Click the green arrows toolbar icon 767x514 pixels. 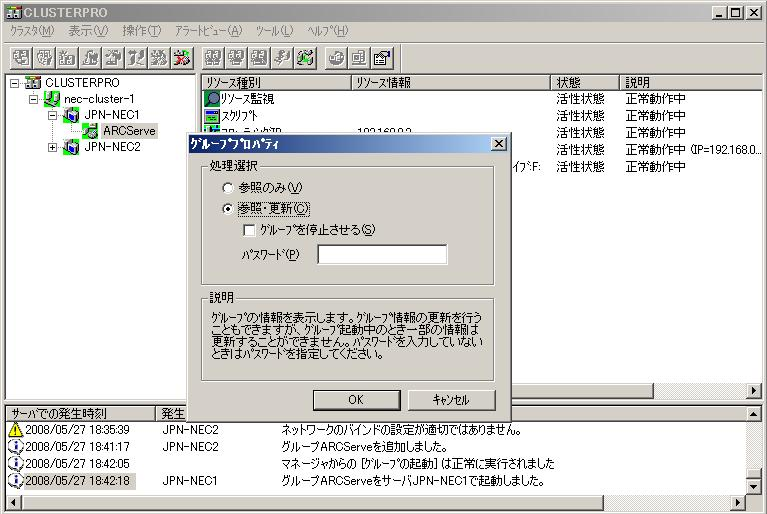coord(306,58)
